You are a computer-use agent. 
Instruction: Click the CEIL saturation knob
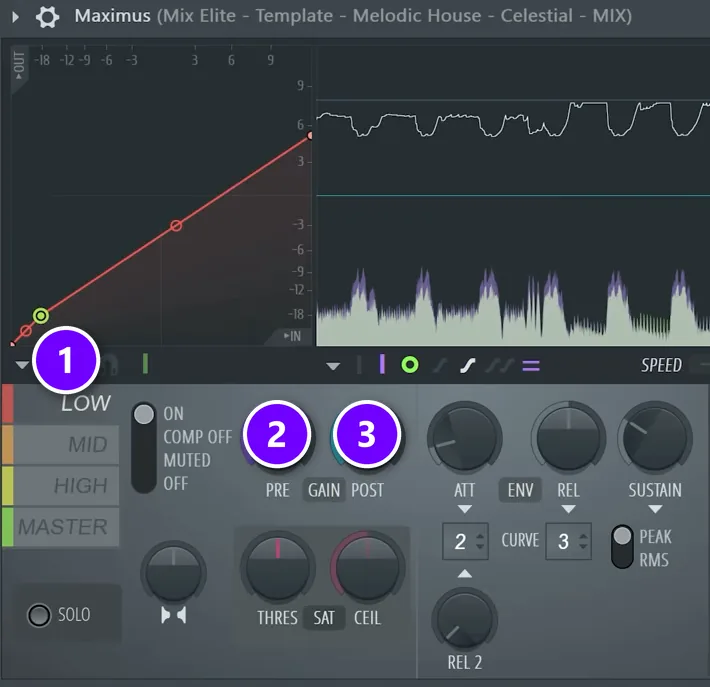coord(367,569)
